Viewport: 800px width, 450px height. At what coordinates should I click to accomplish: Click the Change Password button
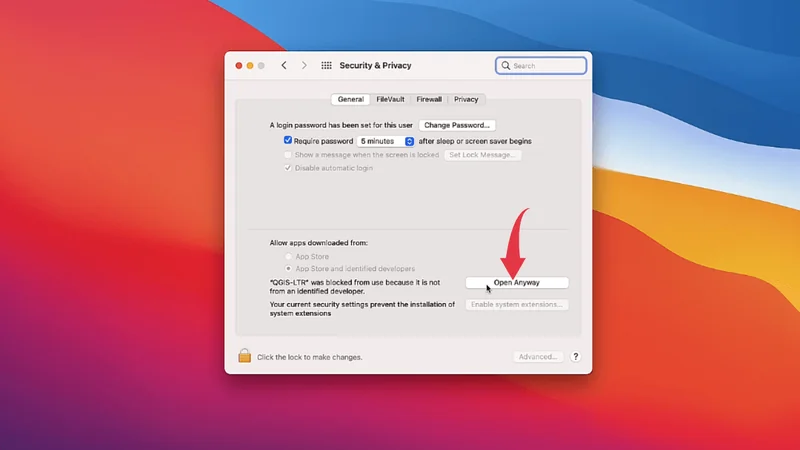coord(457,125)
